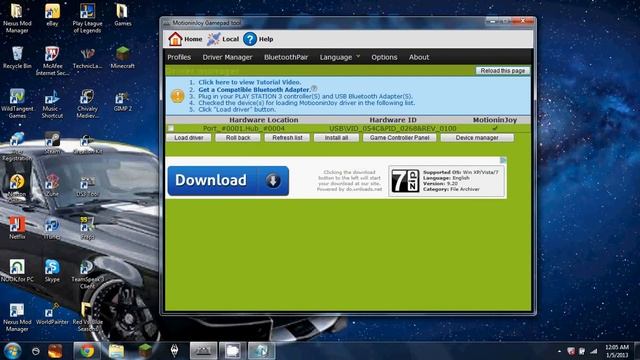Click the Reload this page button
The height and width of the screenshot is (360, 640).
coord(502,71)
